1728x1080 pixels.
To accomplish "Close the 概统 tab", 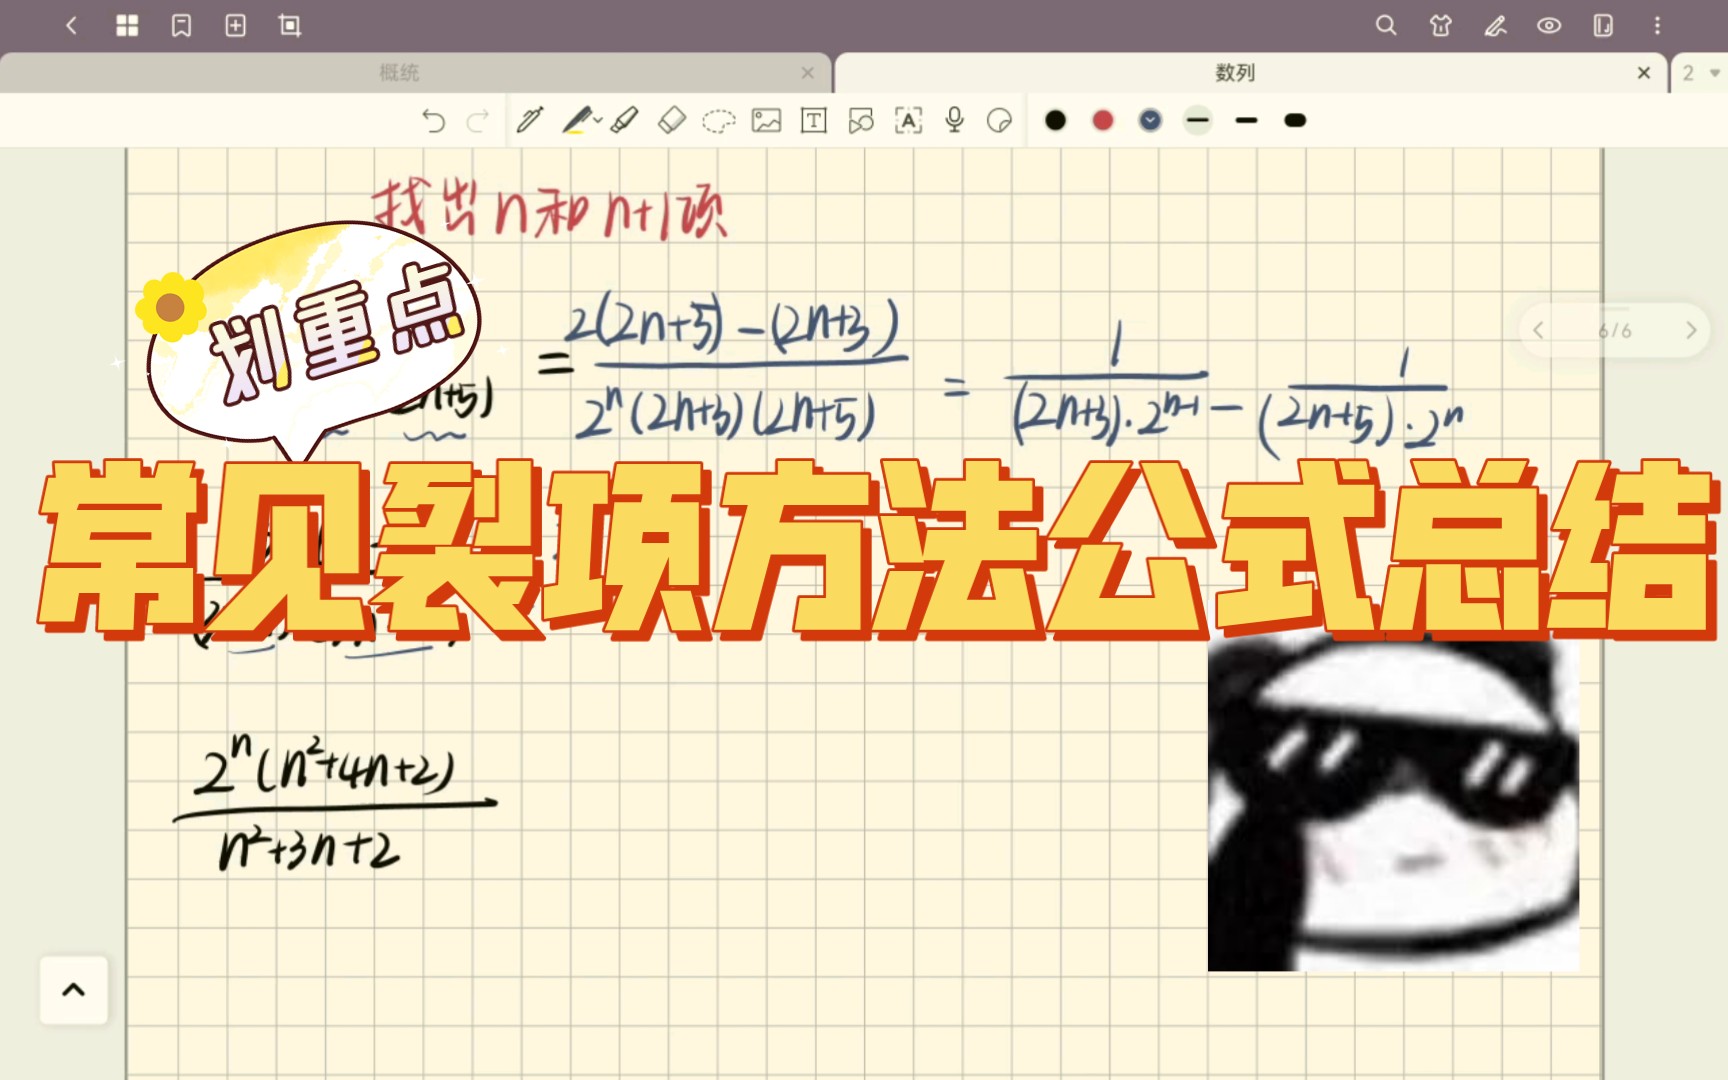I will [808, 73].
